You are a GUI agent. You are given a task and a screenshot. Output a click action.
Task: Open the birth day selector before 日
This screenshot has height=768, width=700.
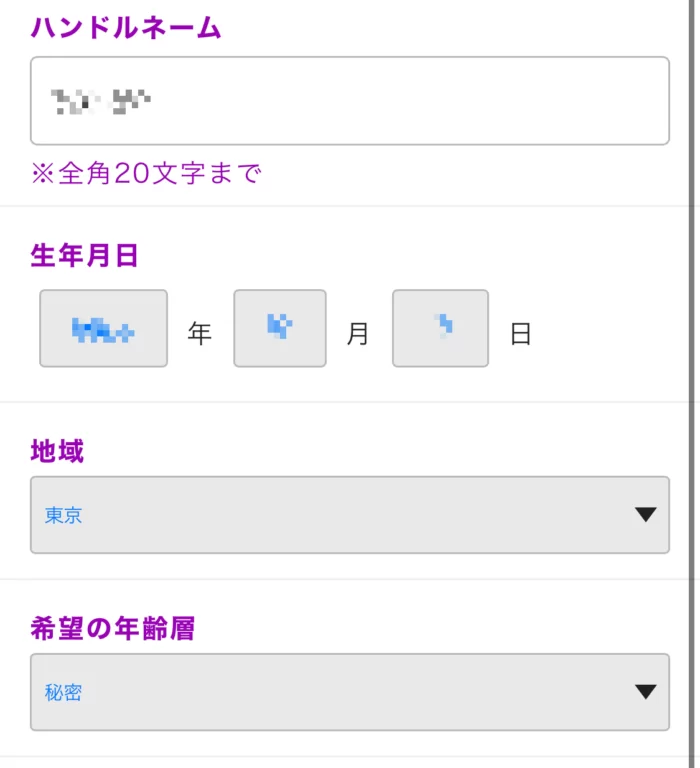click(440, 328)
